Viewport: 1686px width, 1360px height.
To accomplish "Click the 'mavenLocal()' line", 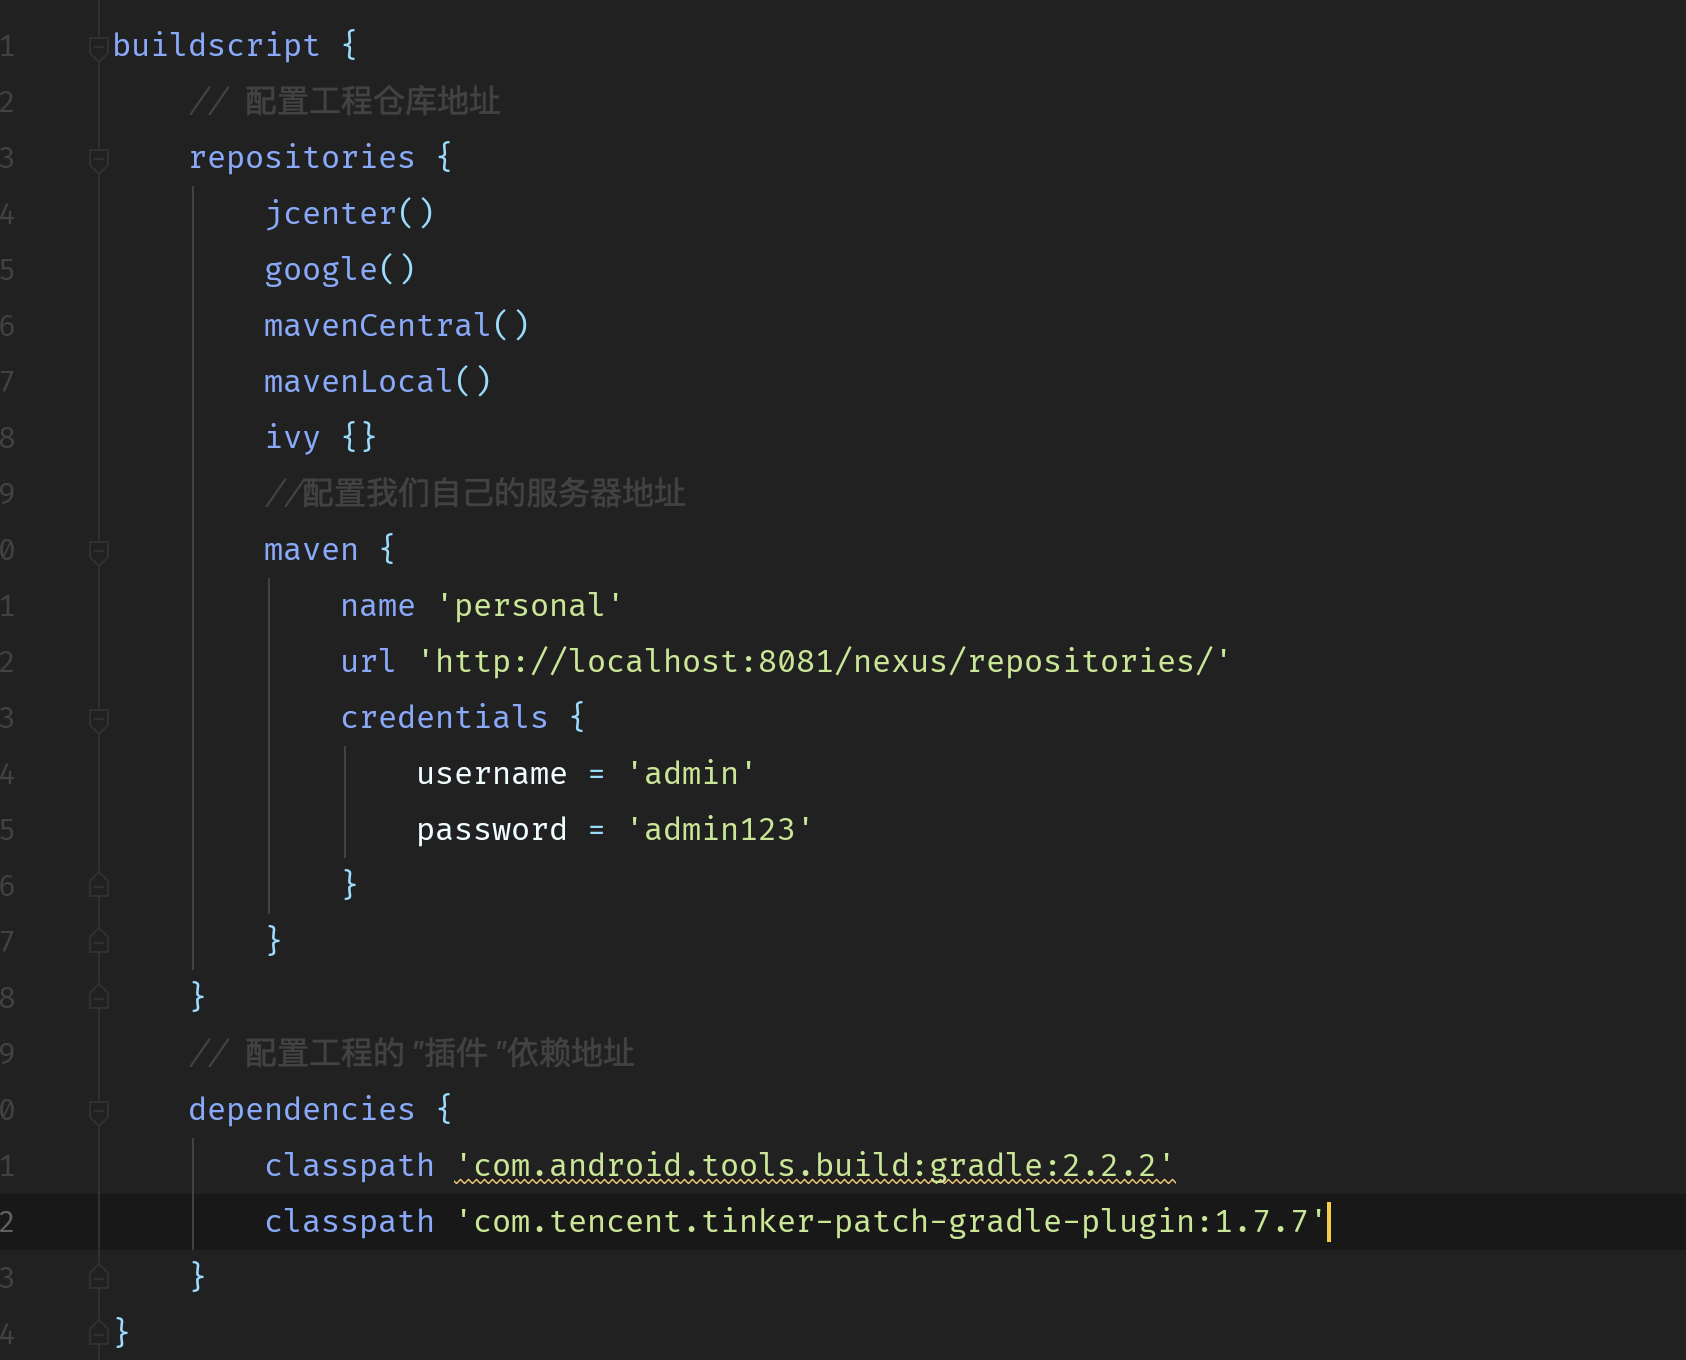I will point(377,381).
